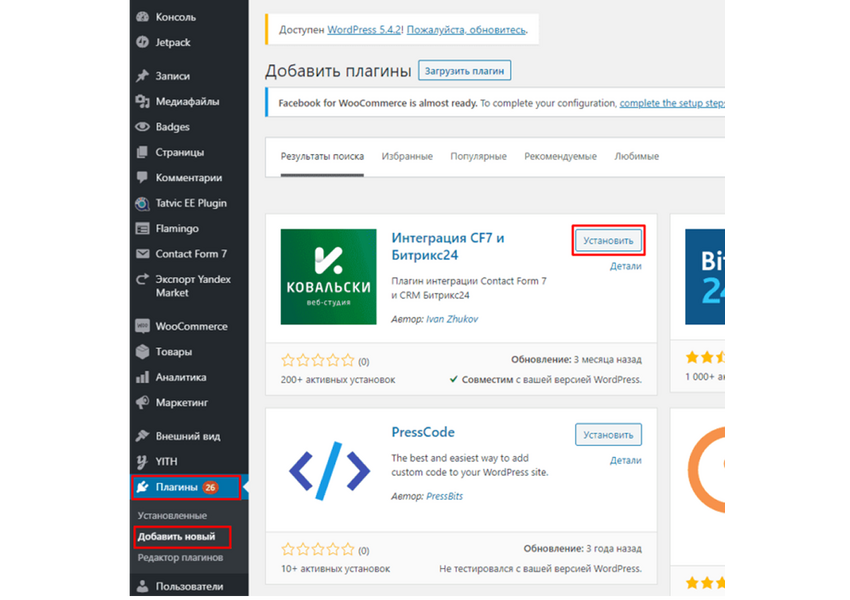Install Интеграция CF7 и Битрикс24 plugin
The height and width of the screenshot is (600, 850).
coord(608,241)
